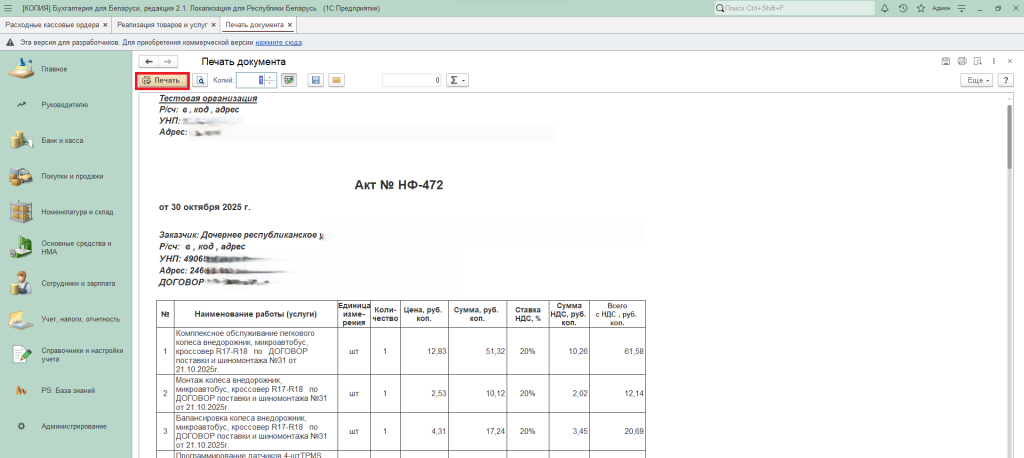Screen dimensions: 1024x458
Task: Go back with left arrow navigation
Action: tap(149, 62)
